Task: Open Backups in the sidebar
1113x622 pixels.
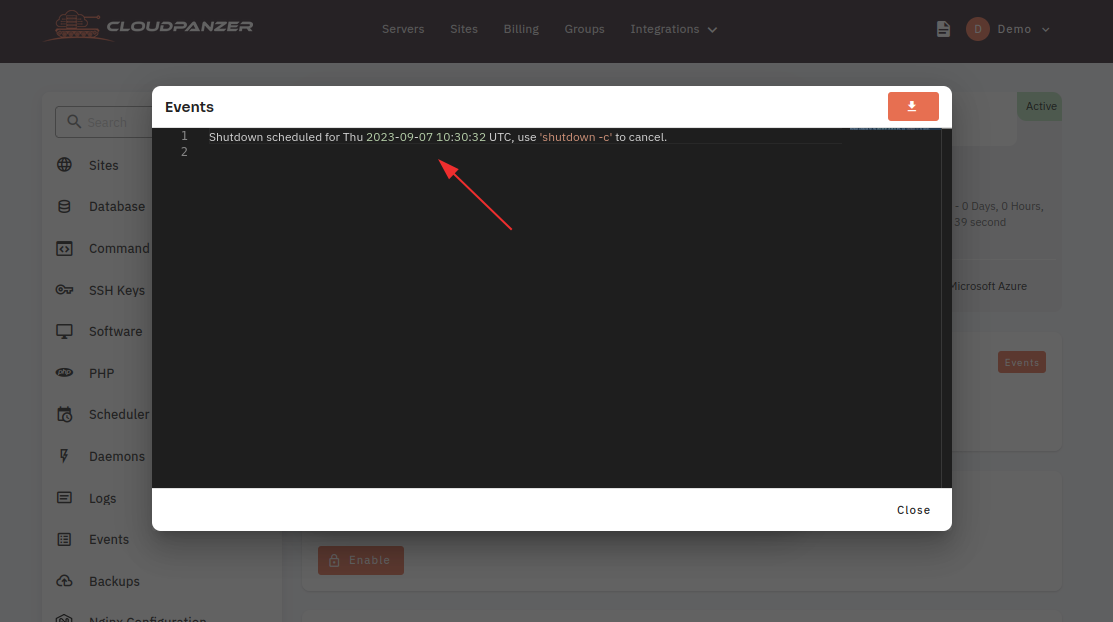Action: point(114,582)
